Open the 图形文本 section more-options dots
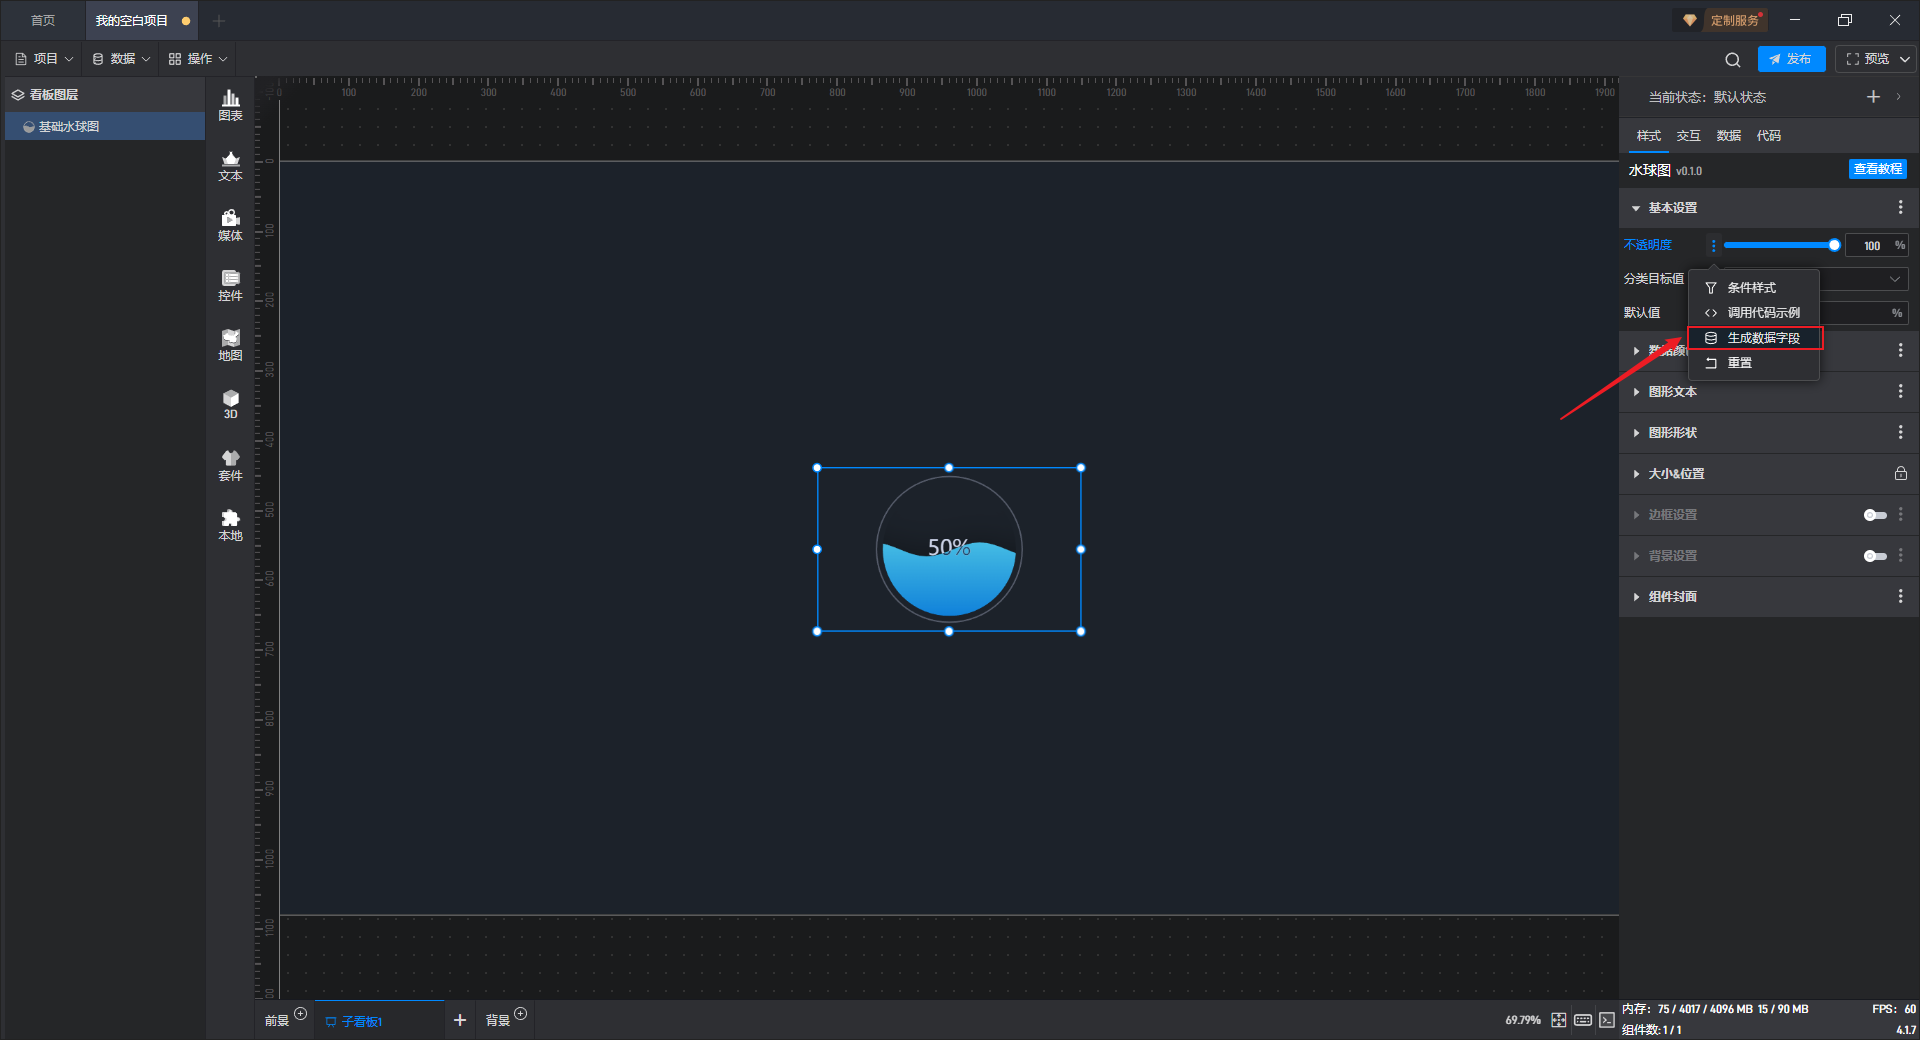The height and width of the screenshot is (1040, 1920). click(1900, 391)
